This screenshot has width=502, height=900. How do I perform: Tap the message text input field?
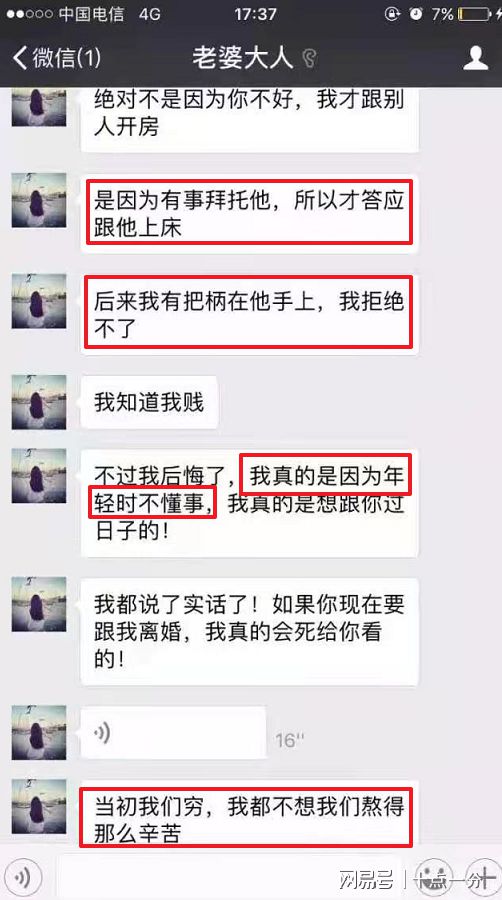(232, 876)
